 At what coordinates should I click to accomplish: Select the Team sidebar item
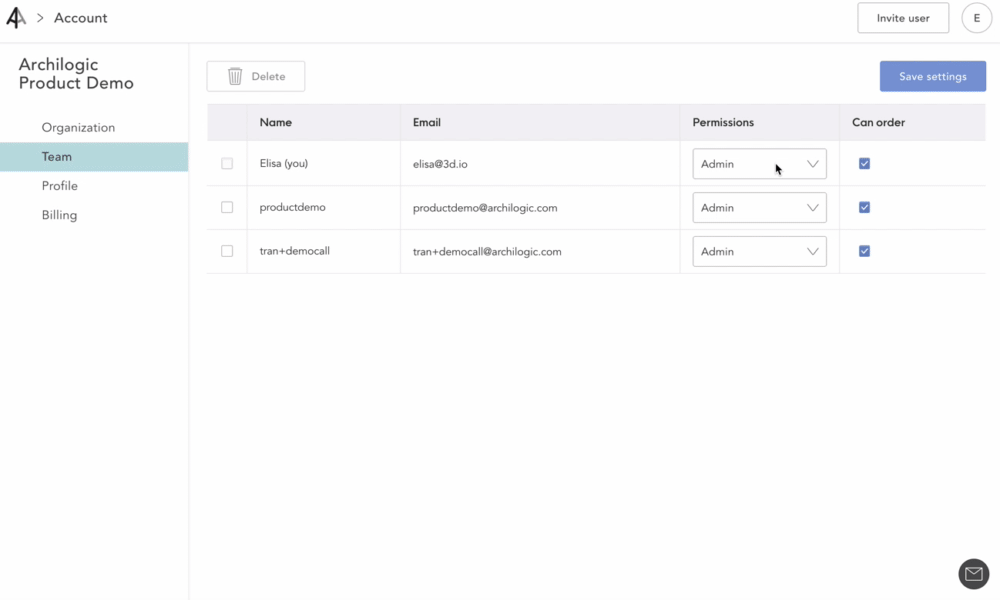pyautogui.click(x=94, y=157)
